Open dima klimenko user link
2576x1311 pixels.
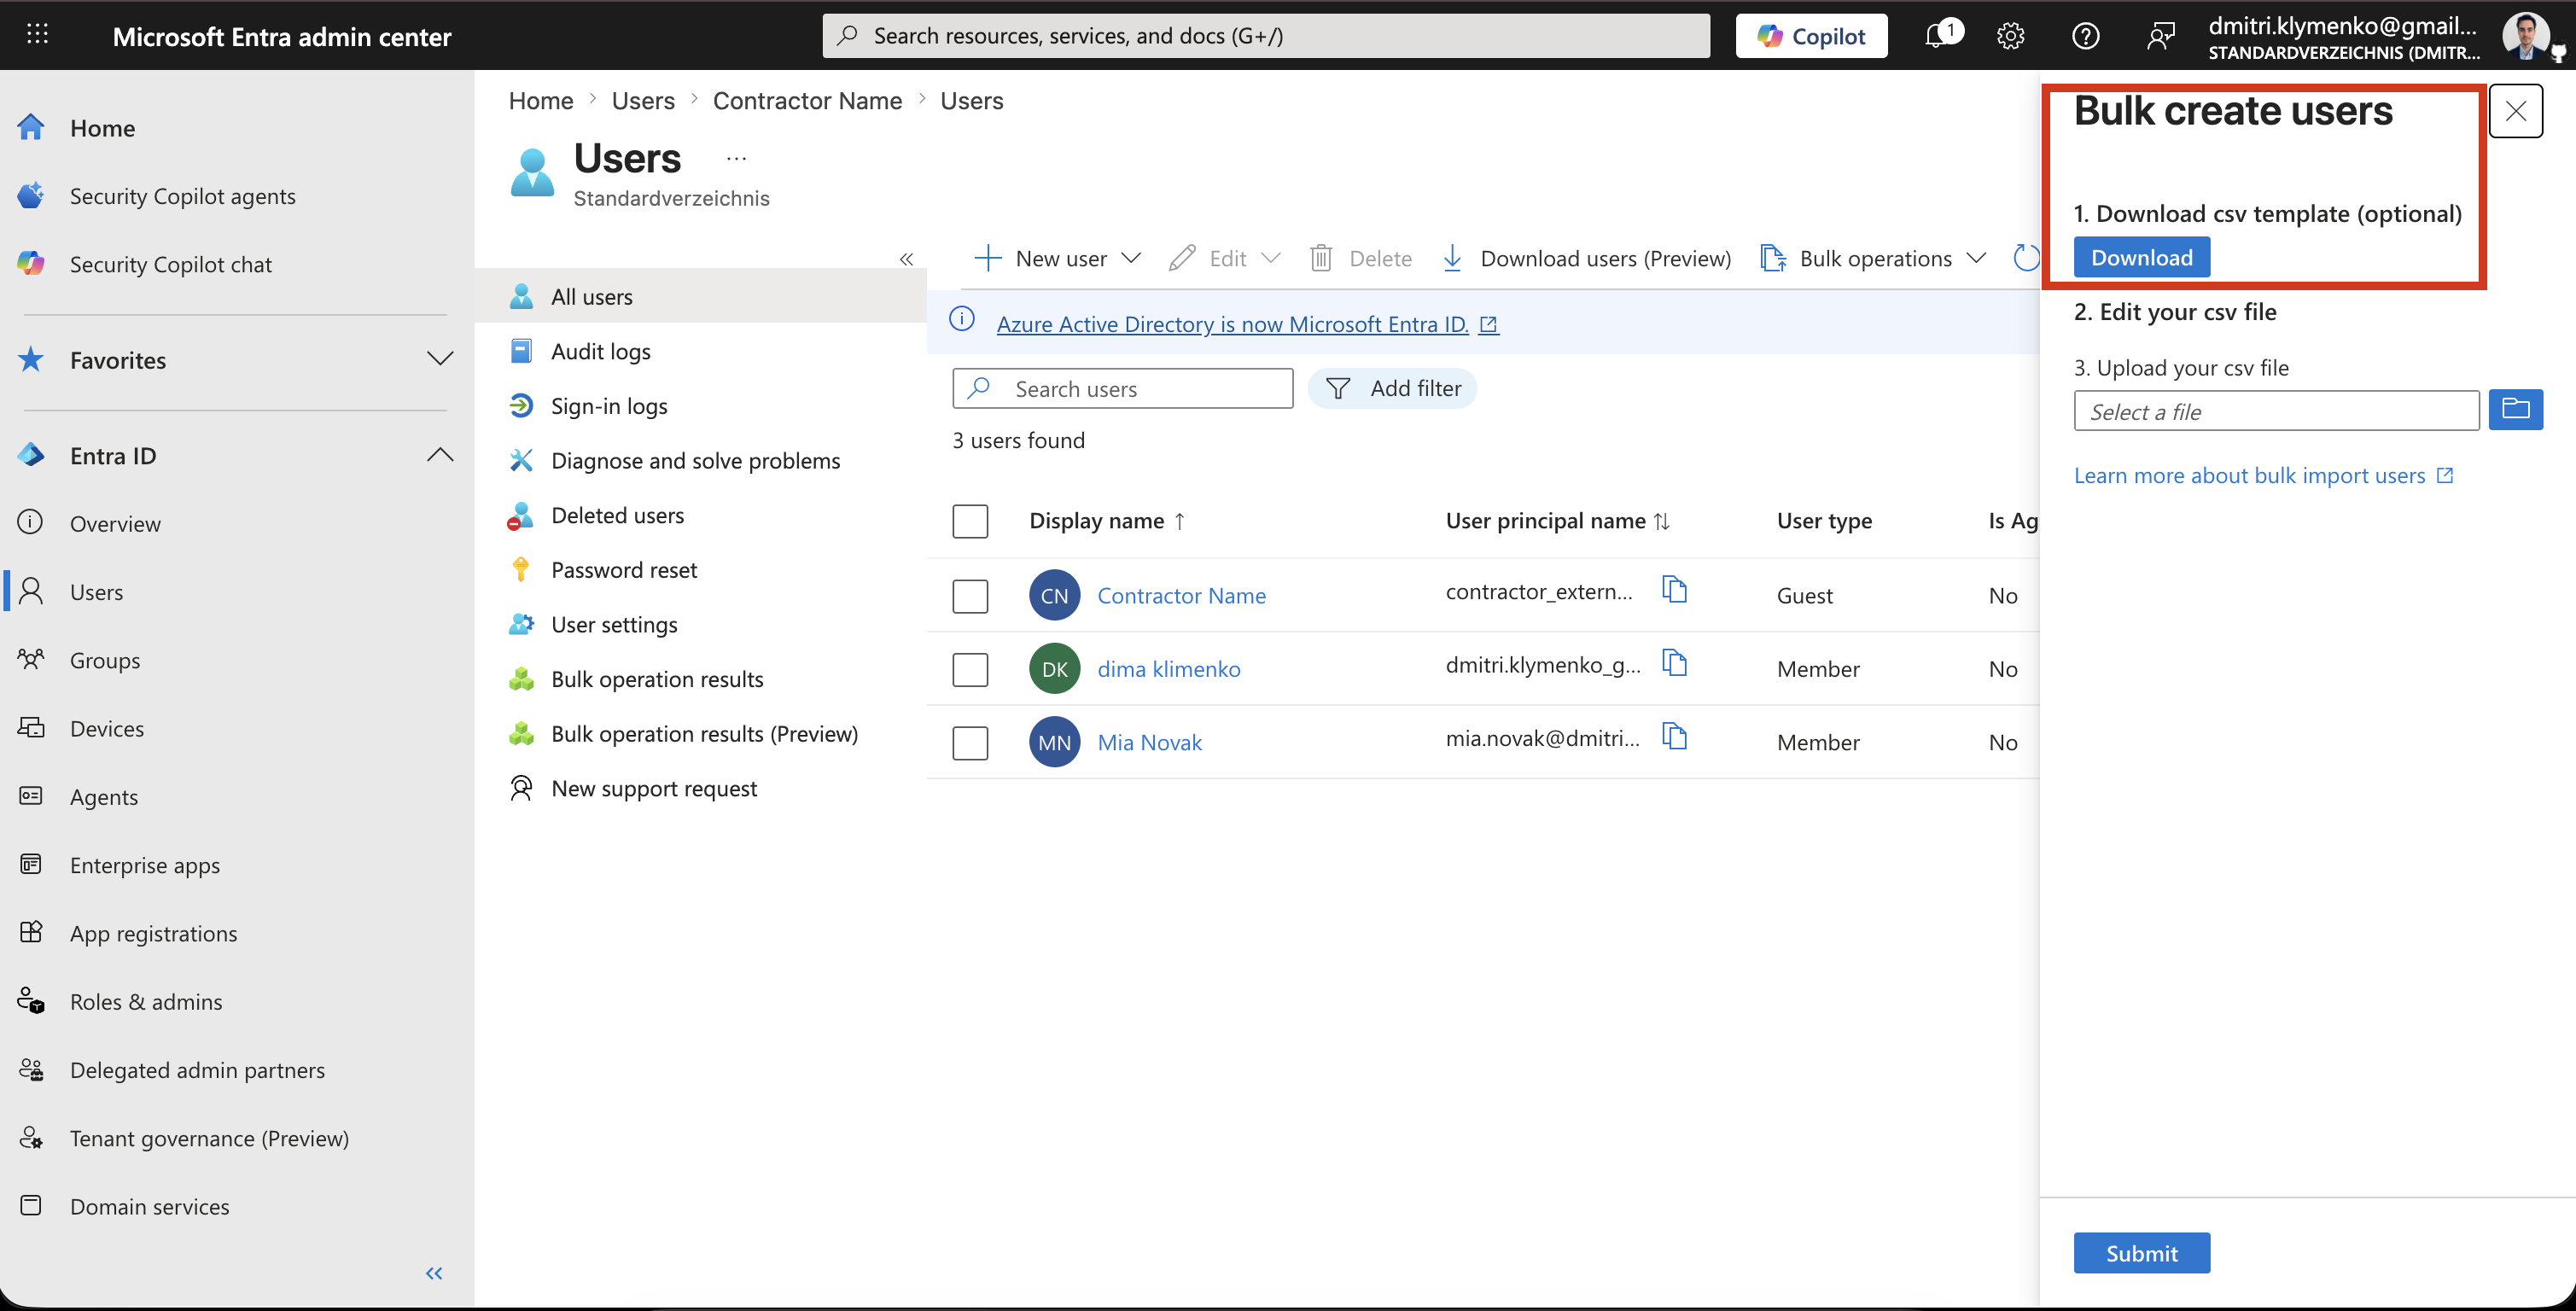pos(1168,669)
